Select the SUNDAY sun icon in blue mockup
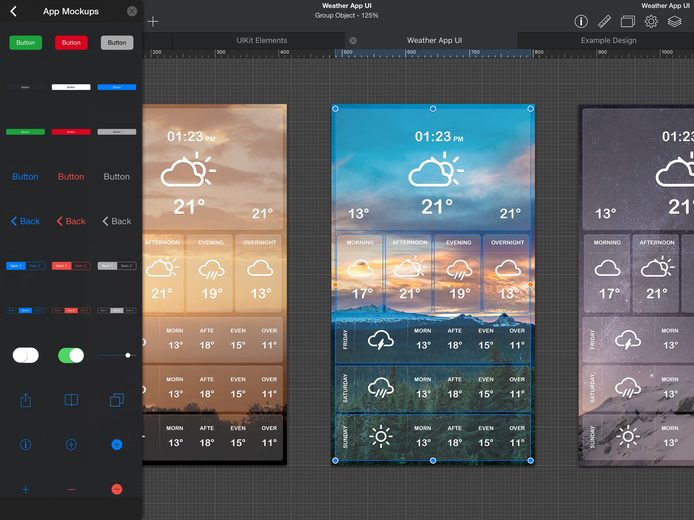 [x=381, y=437]
